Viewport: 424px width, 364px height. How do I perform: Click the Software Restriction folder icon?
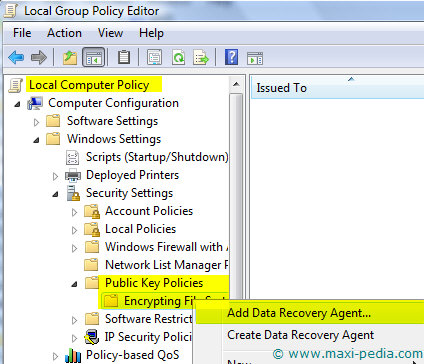point(92,319)
